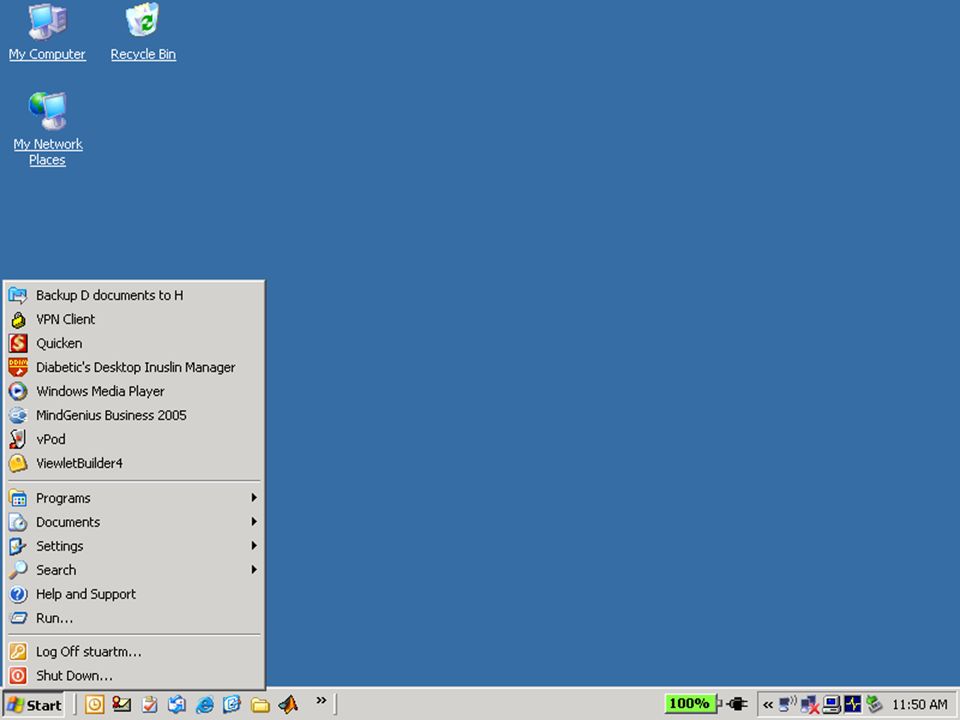Click the Windows Media Player icon
This screenshot has width=960, height=720.
pyautogui.click(x=18, y=391)
